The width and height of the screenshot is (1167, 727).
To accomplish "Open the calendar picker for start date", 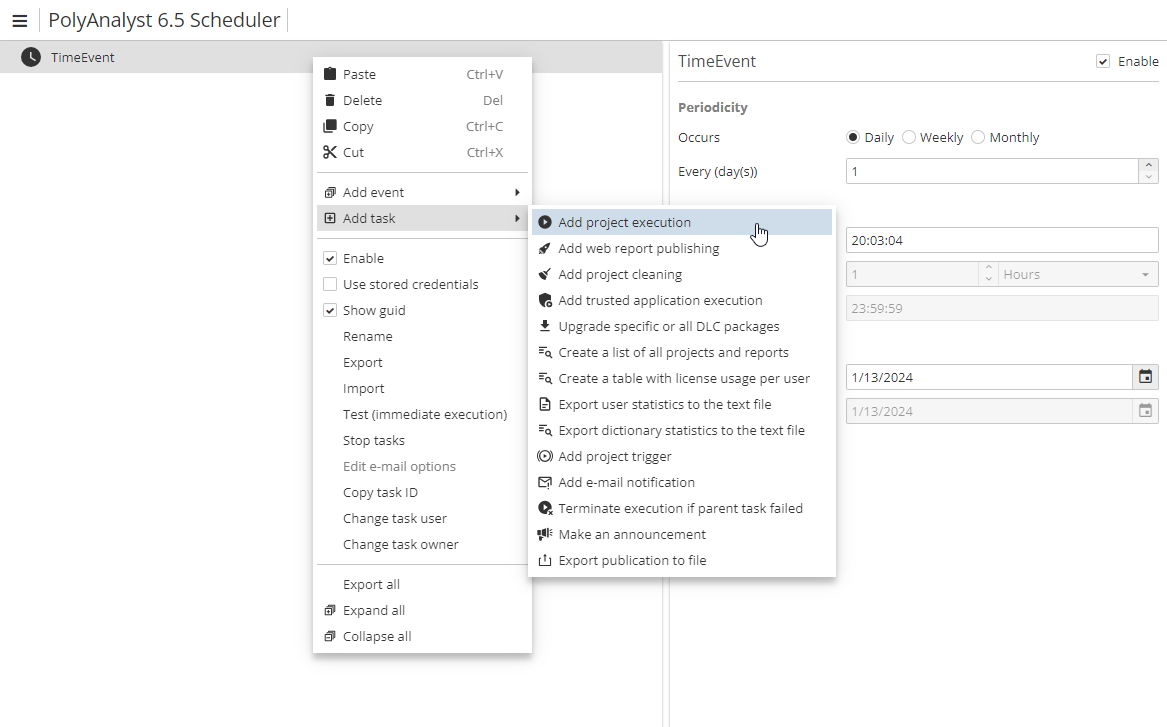I will click(1146, 377).
